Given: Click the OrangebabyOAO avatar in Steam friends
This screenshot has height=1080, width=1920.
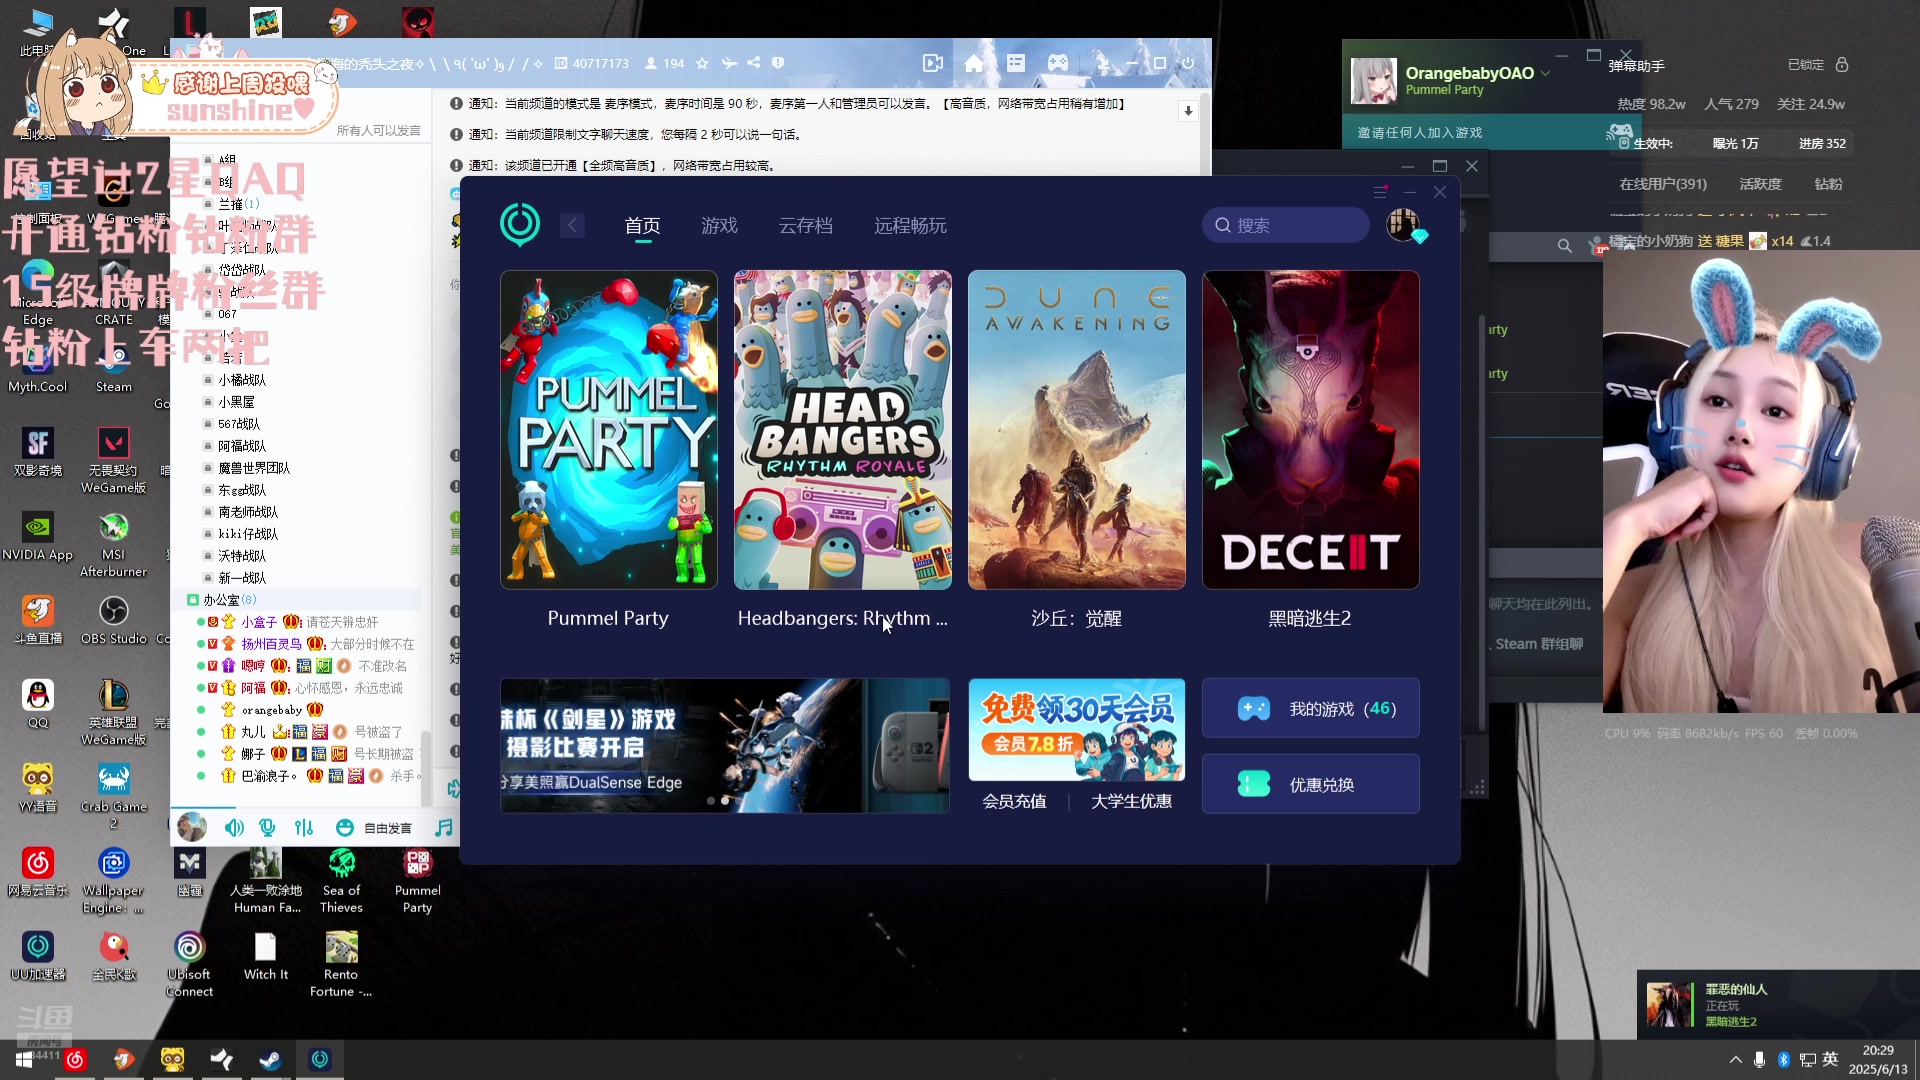Looking at the screenshot, I should (x=1373, y=80).
